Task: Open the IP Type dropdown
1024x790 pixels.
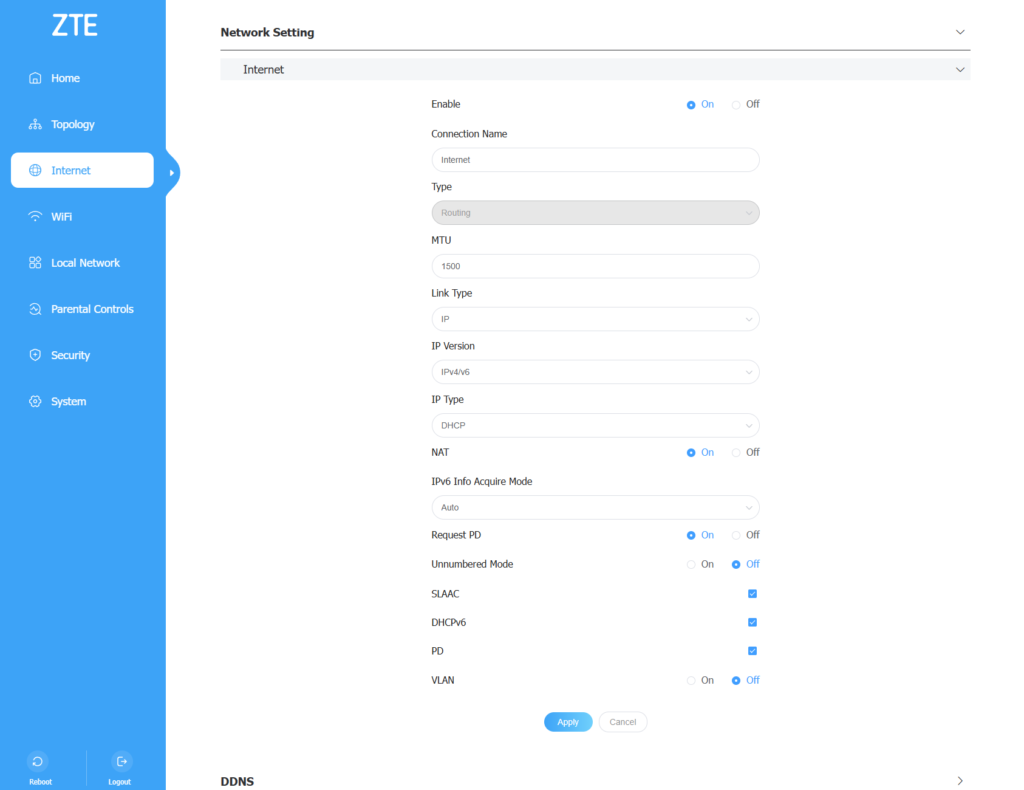Action: tap(595, 426)
